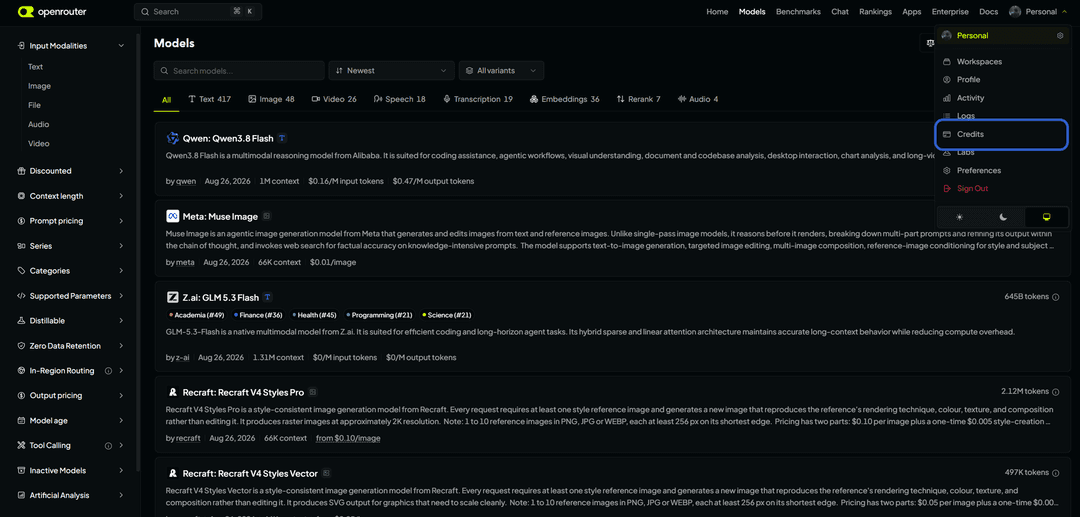1080x517 pixels.
Task: Click the OpenRouter logo
Action: pyautogui.click(x=52, y=12)
